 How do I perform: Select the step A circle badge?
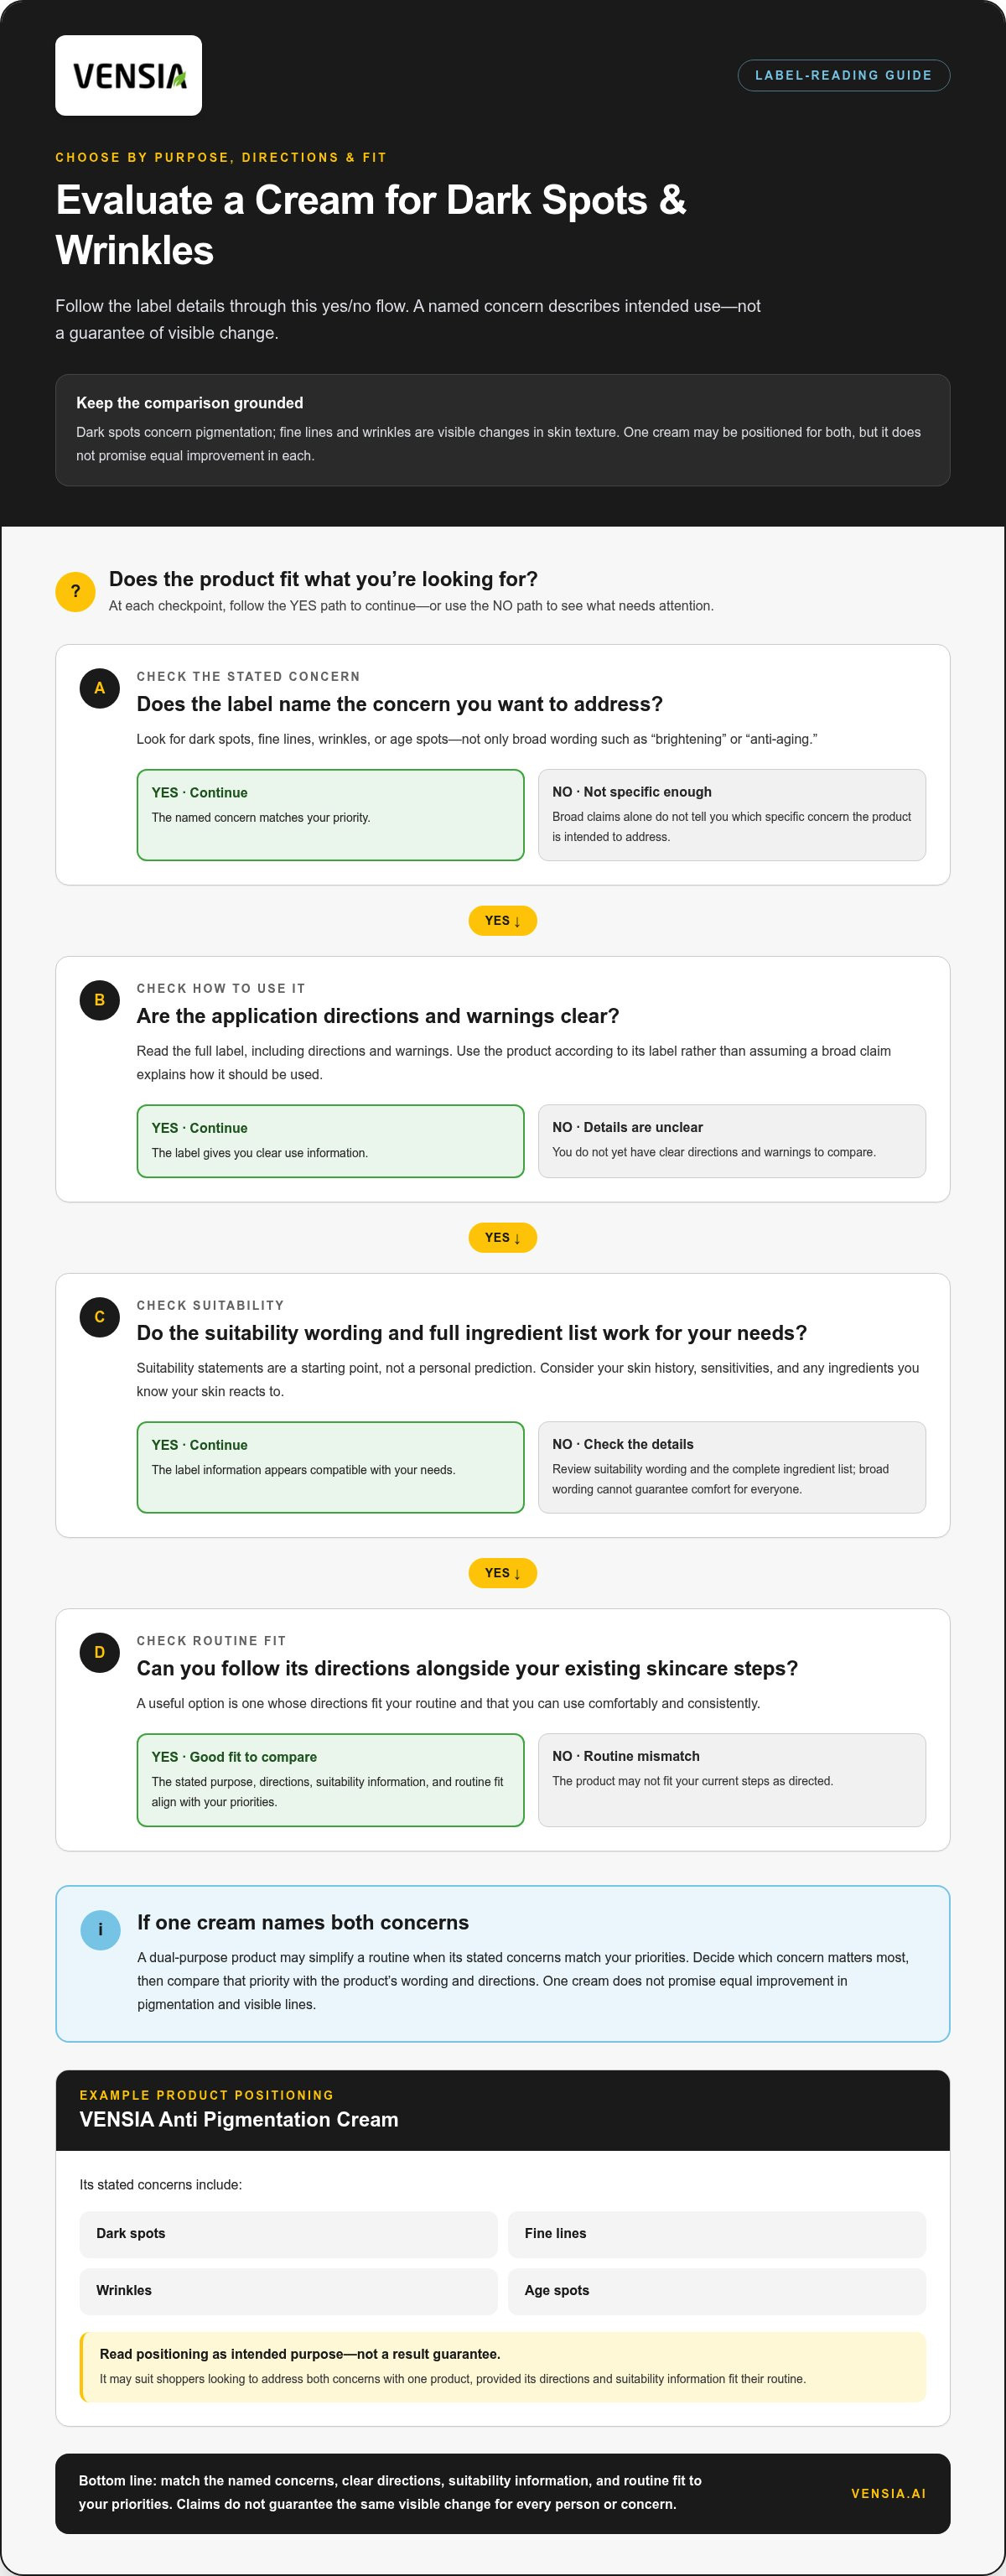point(99,688)
